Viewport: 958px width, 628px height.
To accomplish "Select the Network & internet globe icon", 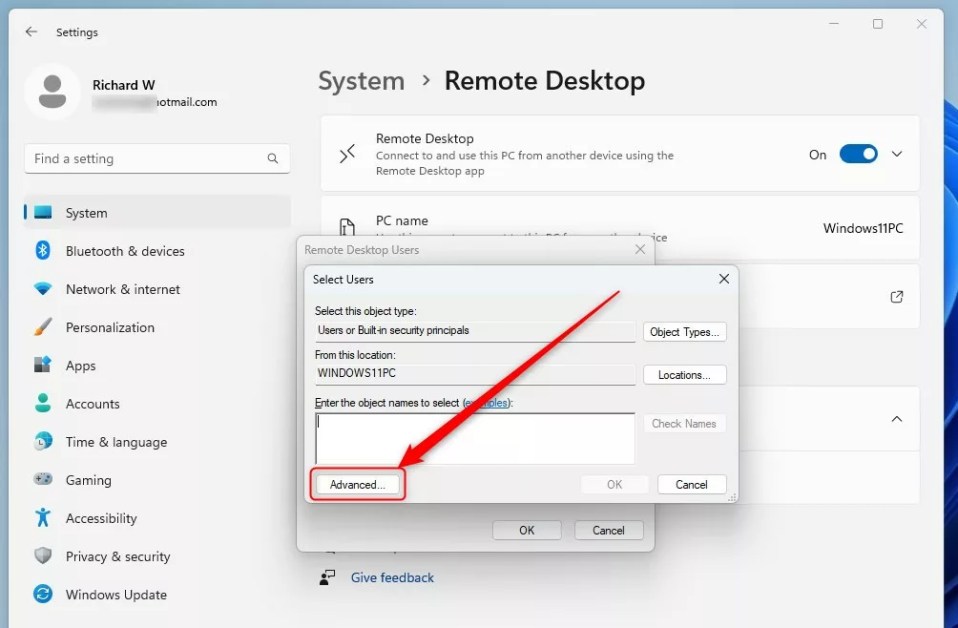I will [x=41, y=289].
